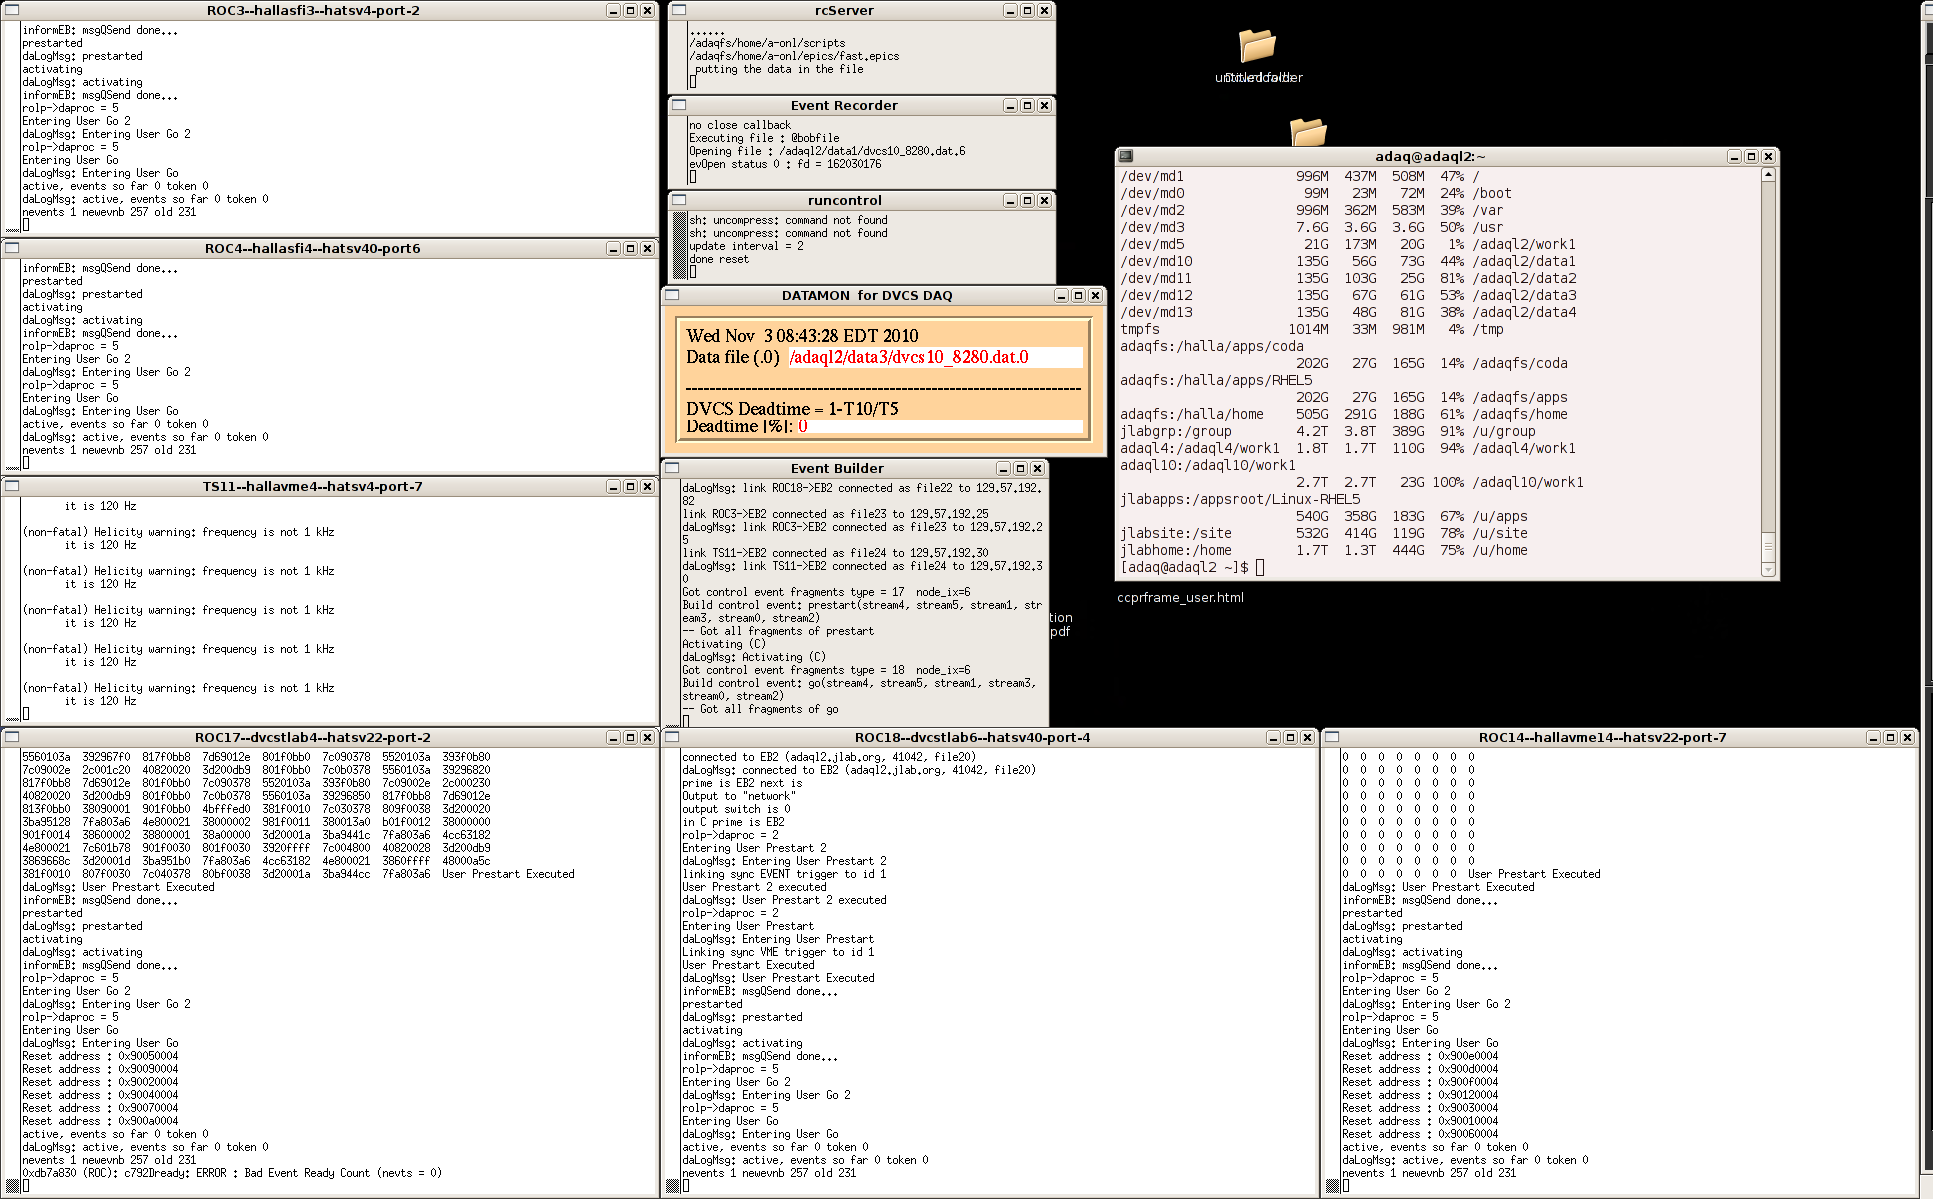Select the ccprframe_user.html desktop file label
Viewport: 1933px width, 1199px height.
point(1180,597)
